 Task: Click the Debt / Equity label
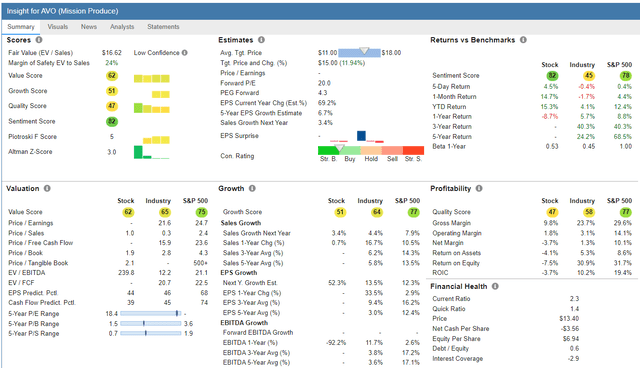click(x=451, y=348)
